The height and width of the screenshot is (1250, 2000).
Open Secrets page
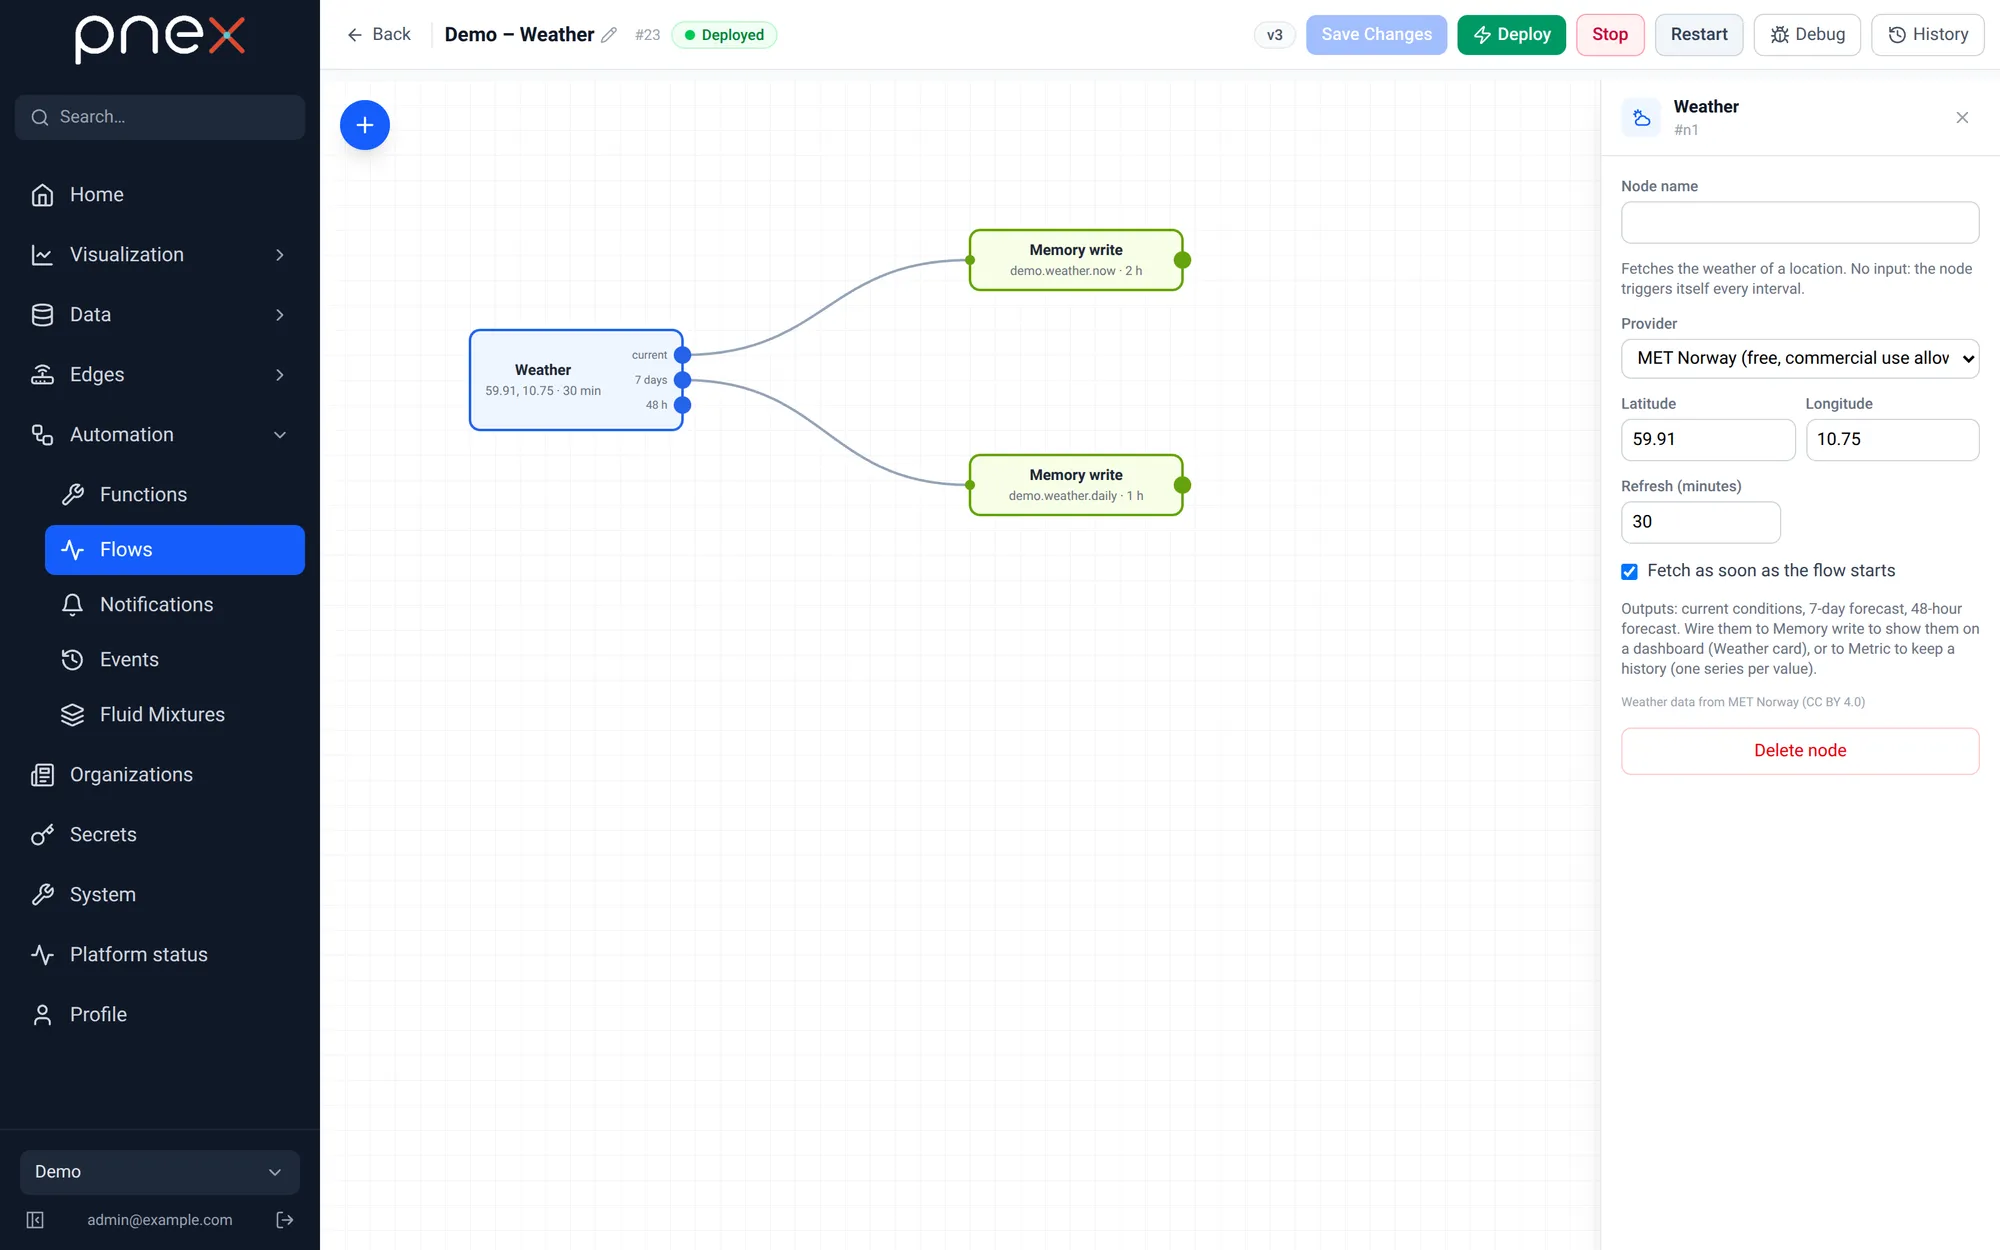click(160, 835)
